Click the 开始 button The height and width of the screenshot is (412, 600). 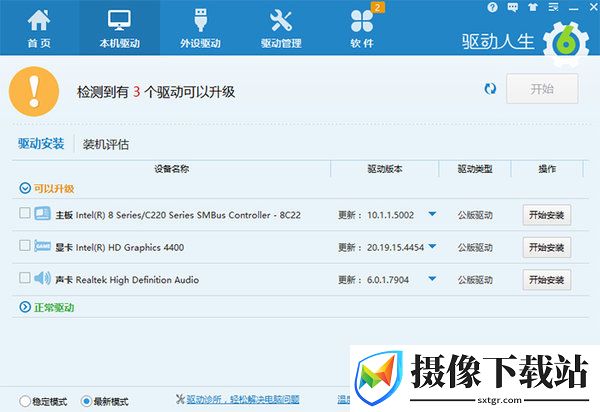(x=542, y=89)
